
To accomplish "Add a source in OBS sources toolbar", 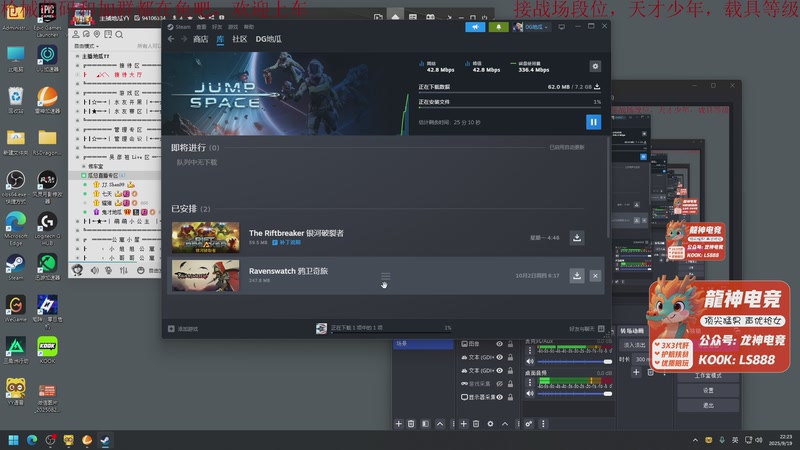I will 464,424.
